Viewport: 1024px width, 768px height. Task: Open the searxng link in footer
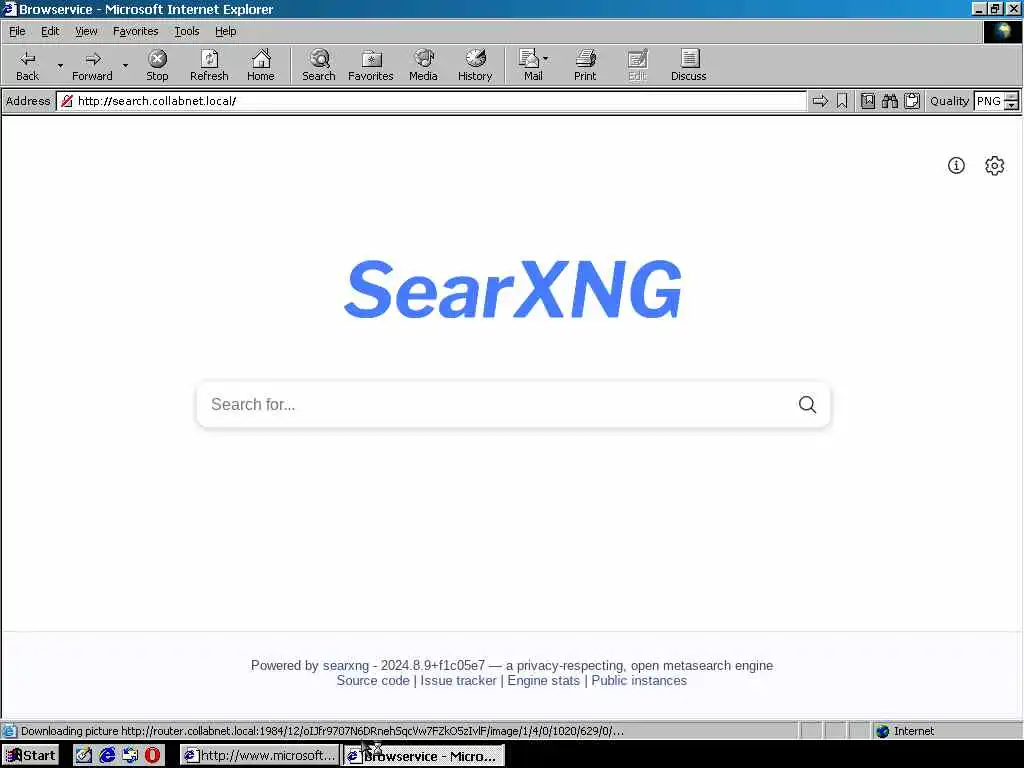(345, 665)
